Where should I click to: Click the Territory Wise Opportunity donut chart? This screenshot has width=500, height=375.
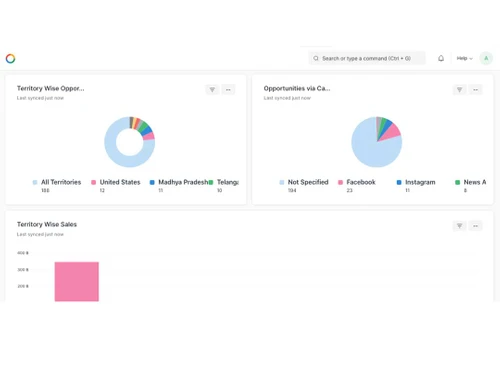[130, 142]
